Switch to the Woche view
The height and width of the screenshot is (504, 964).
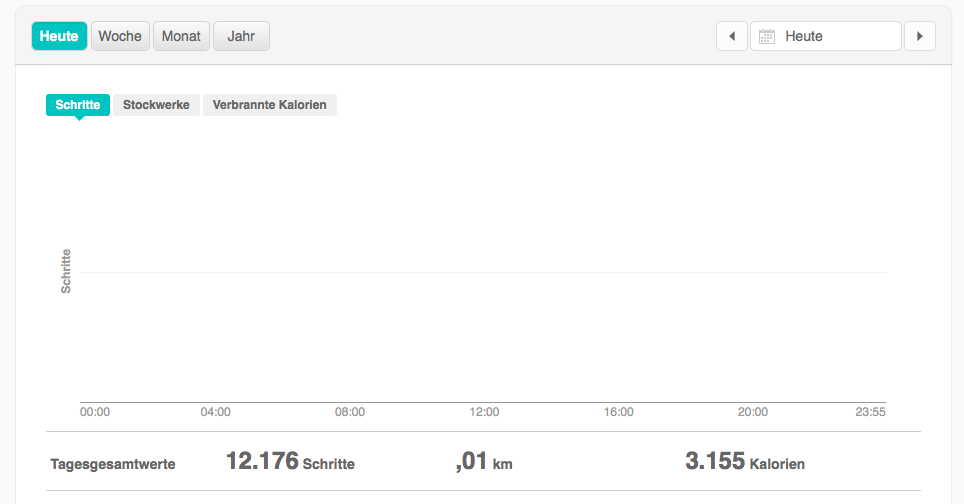[x=120, y=37]
